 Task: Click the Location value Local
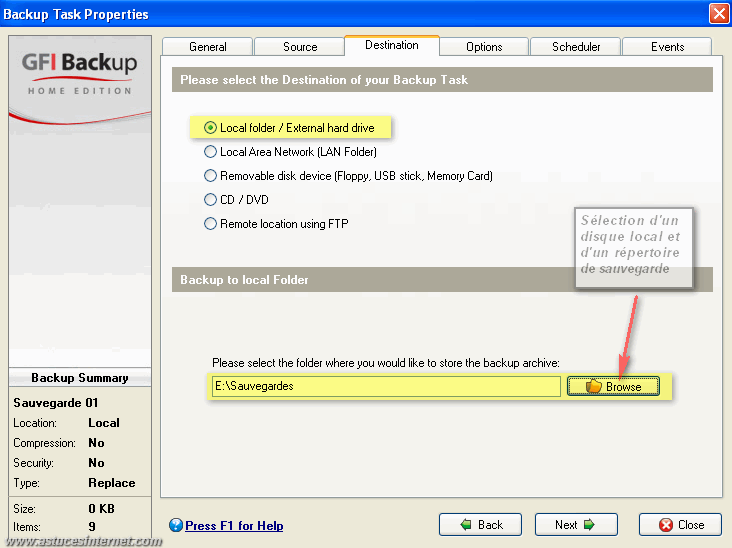[104, 423]
